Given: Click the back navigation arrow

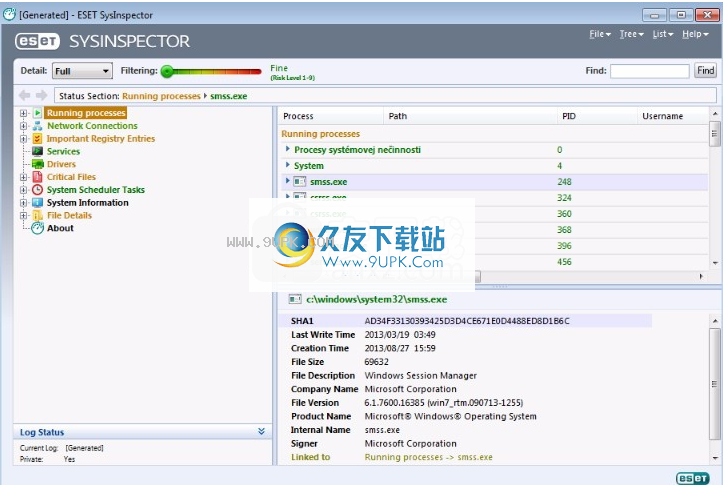Looking at the screenshot, I should (25, 96).
